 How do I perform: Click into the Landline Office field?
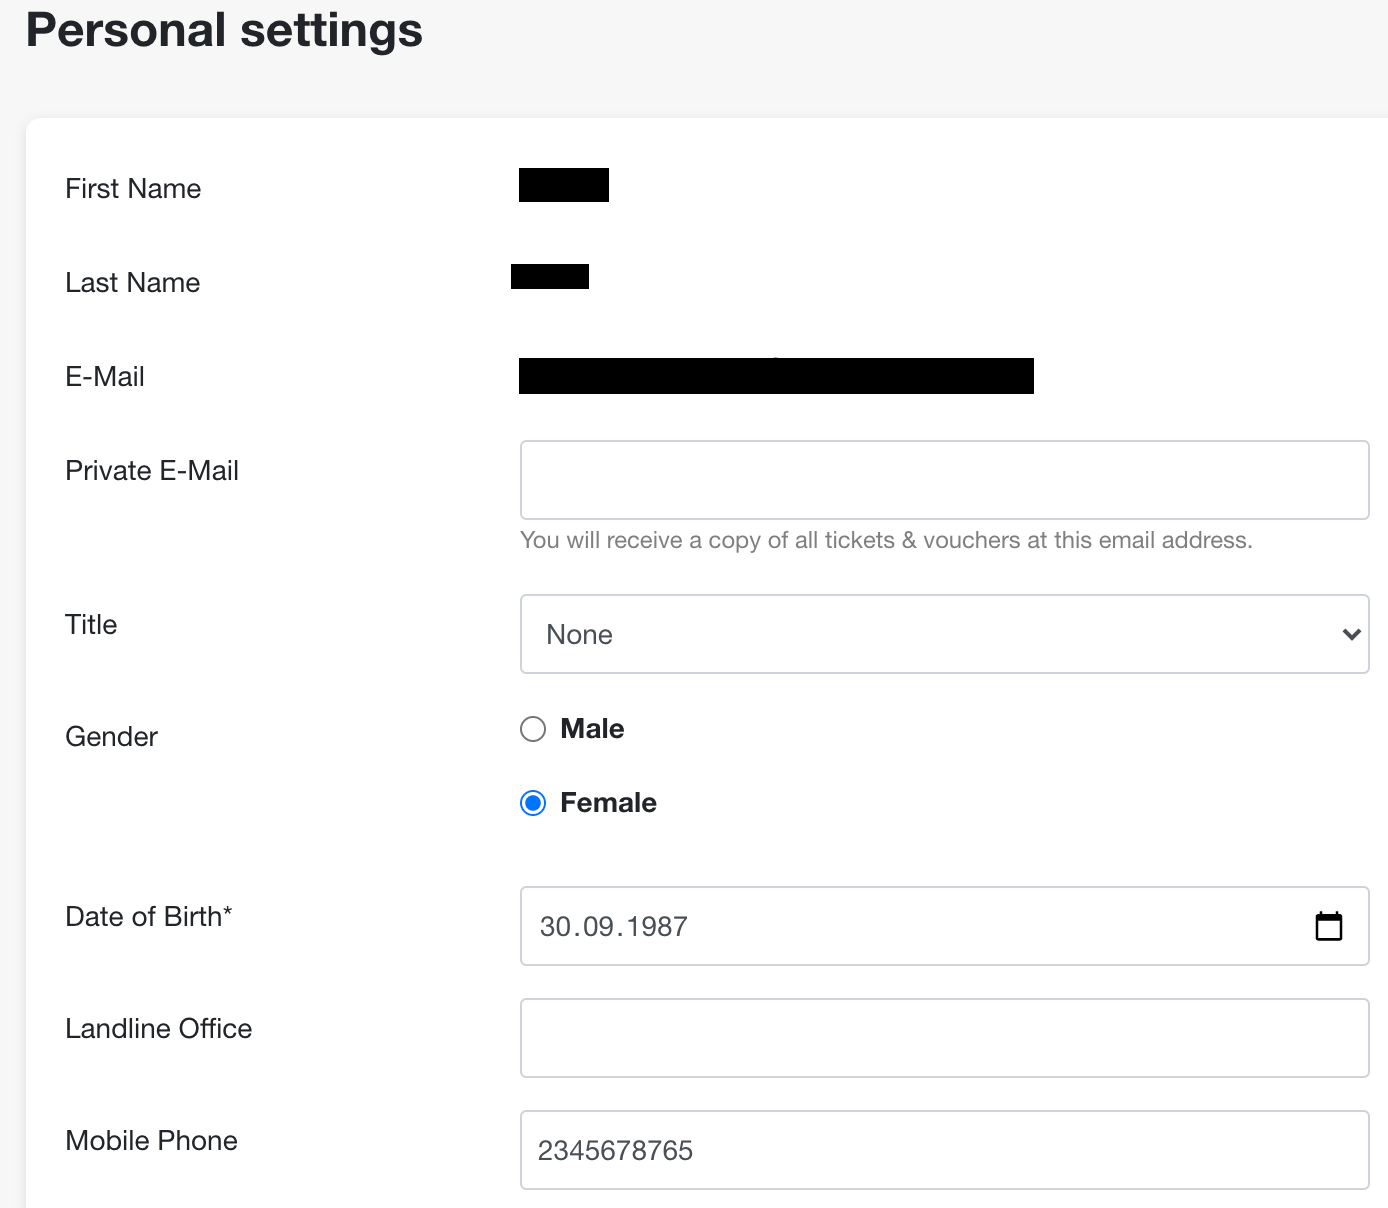(944, 1038)
